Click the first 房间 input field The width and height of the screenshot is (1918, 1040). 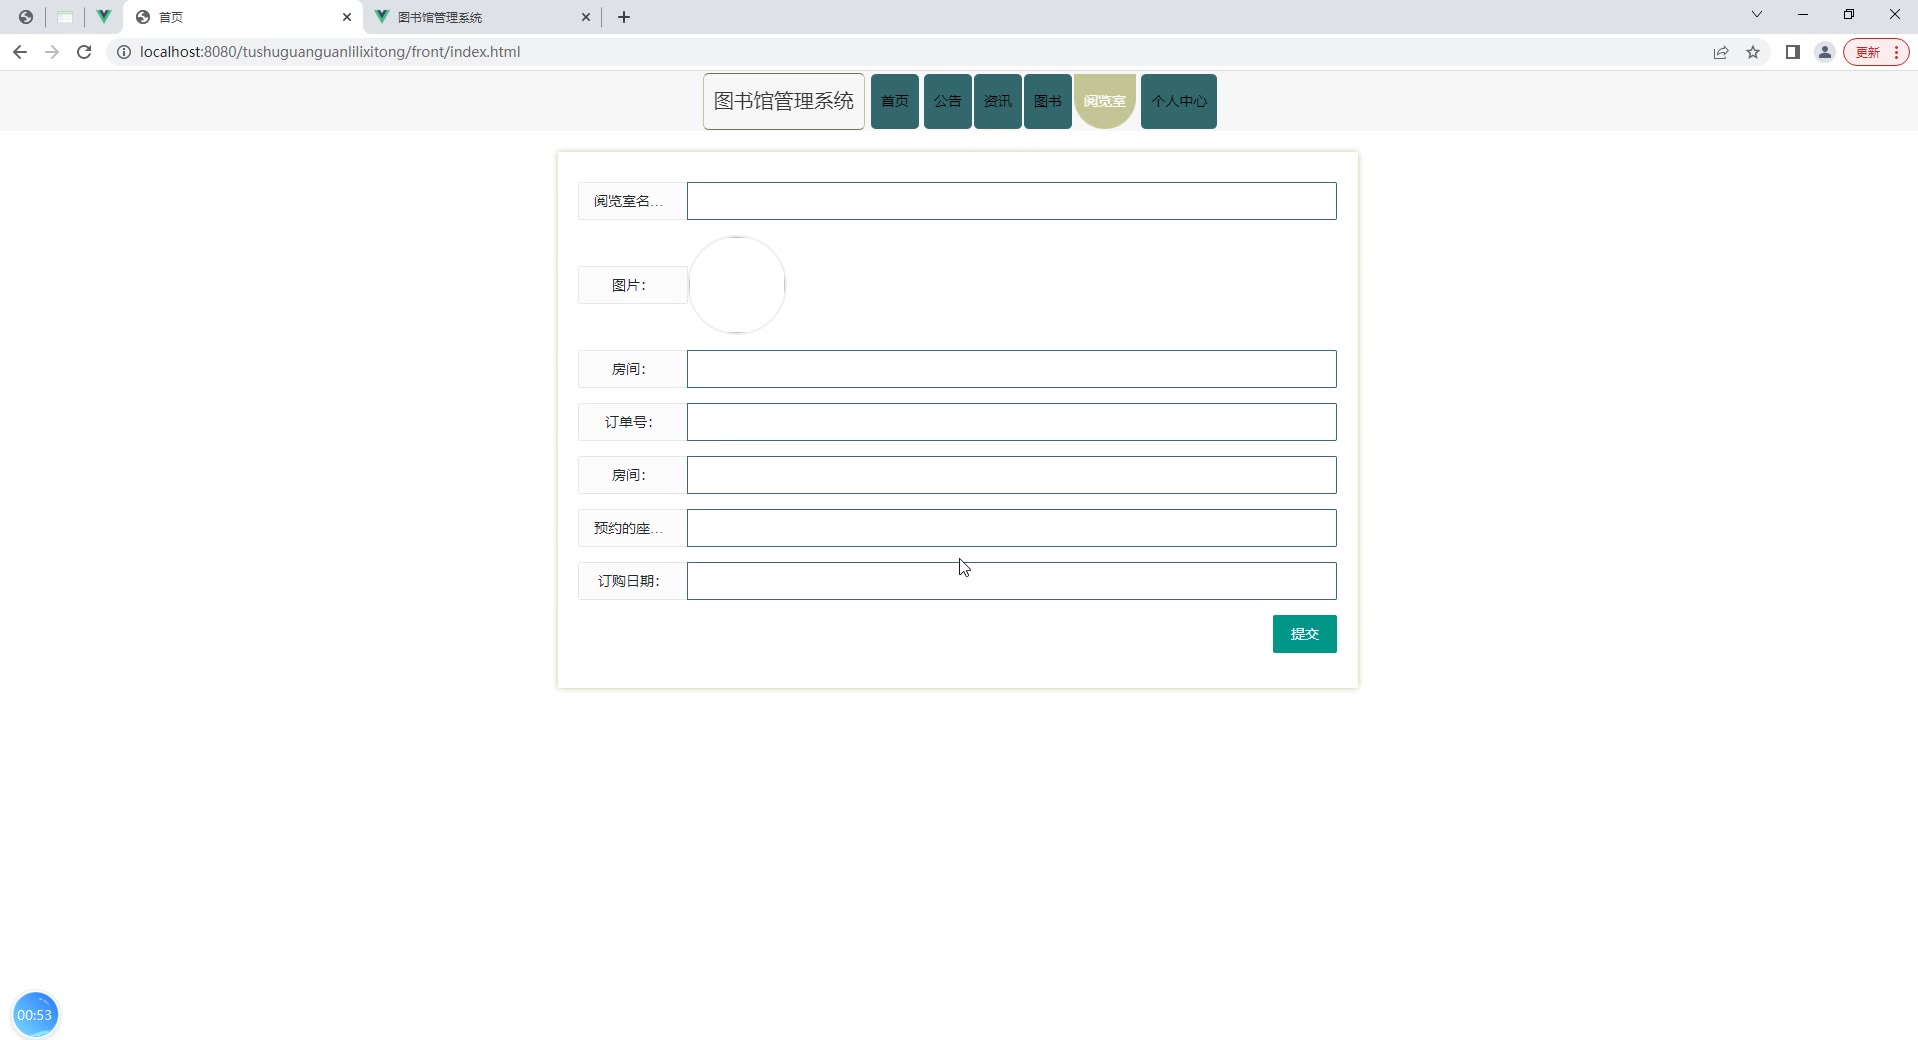pos(1011,369)
